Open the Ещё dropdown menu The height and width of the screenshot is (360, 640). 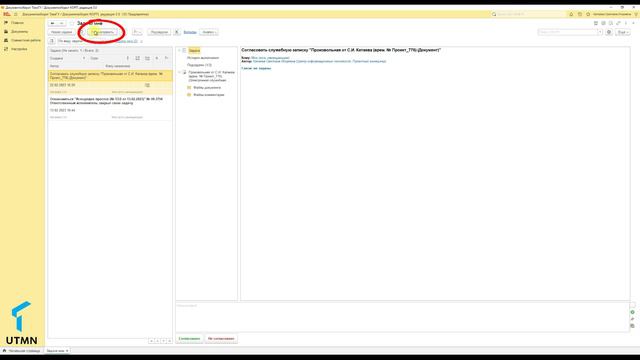[622, 32]
